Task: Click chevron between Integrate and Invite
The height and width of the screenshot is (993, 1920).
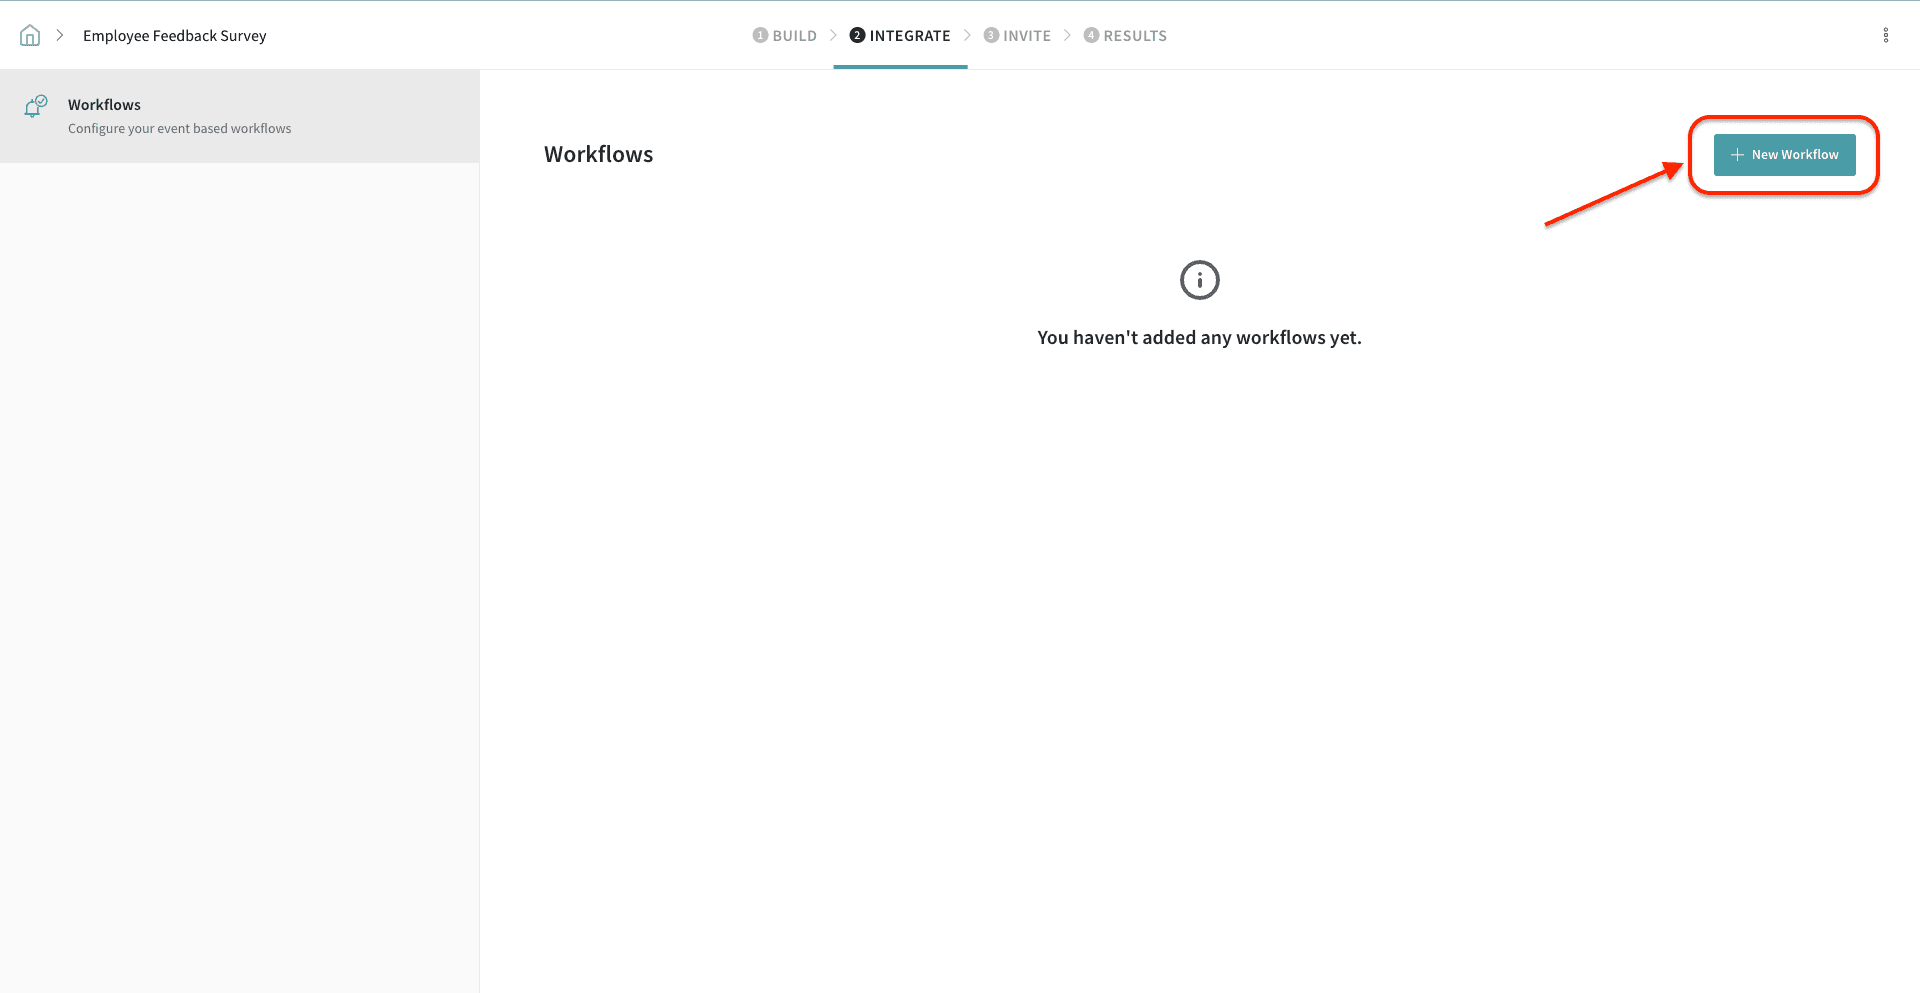Action: 967,36
